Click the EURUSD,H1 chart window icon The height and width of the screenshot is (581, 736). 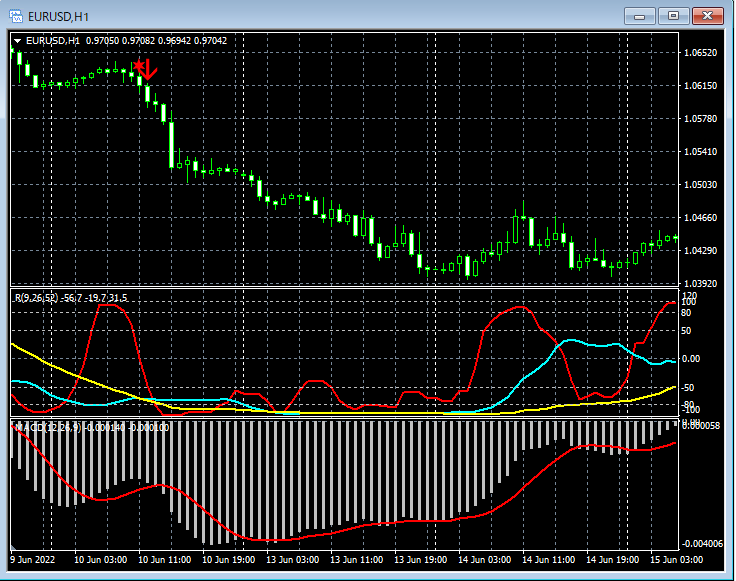[16, 16]
